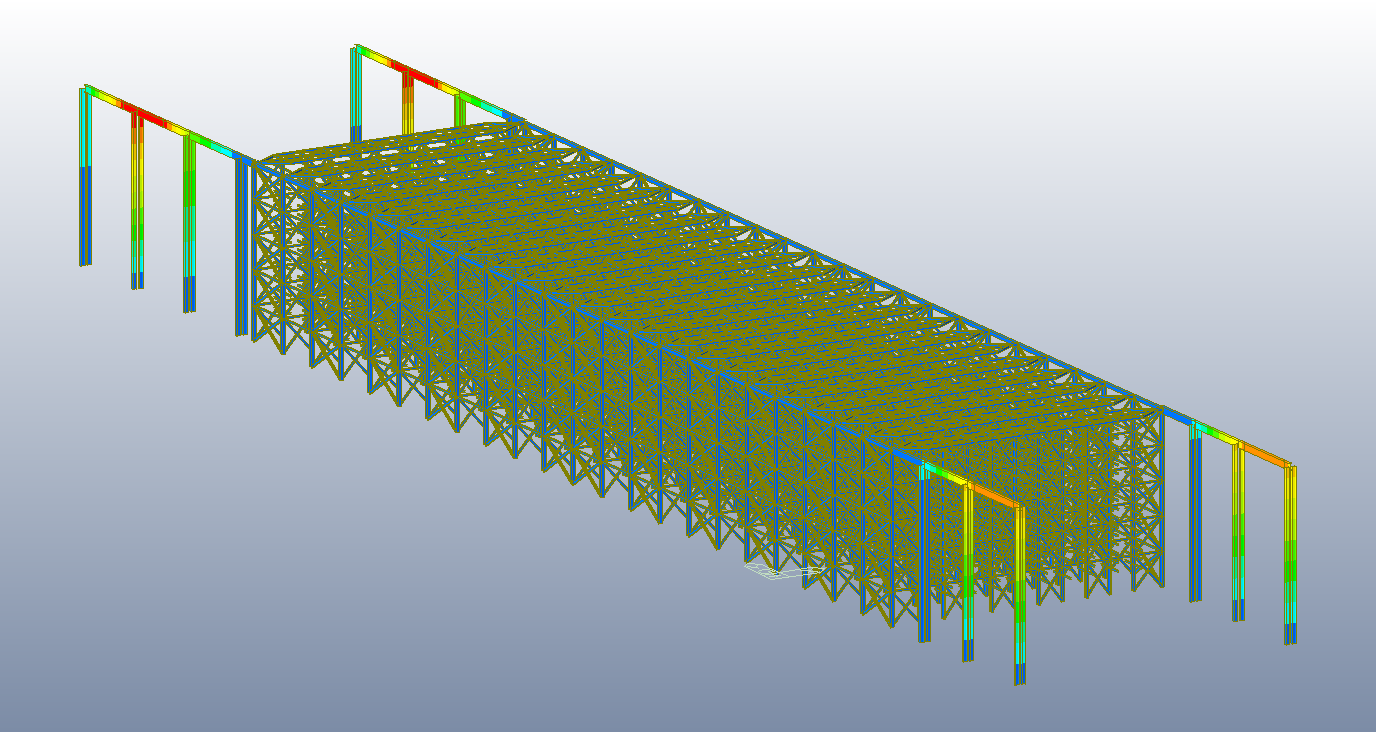The height and width of the screenshot is (732, 1376).
Task: Click the green column of the far-left frame
Action: click(x=189, y=220)
